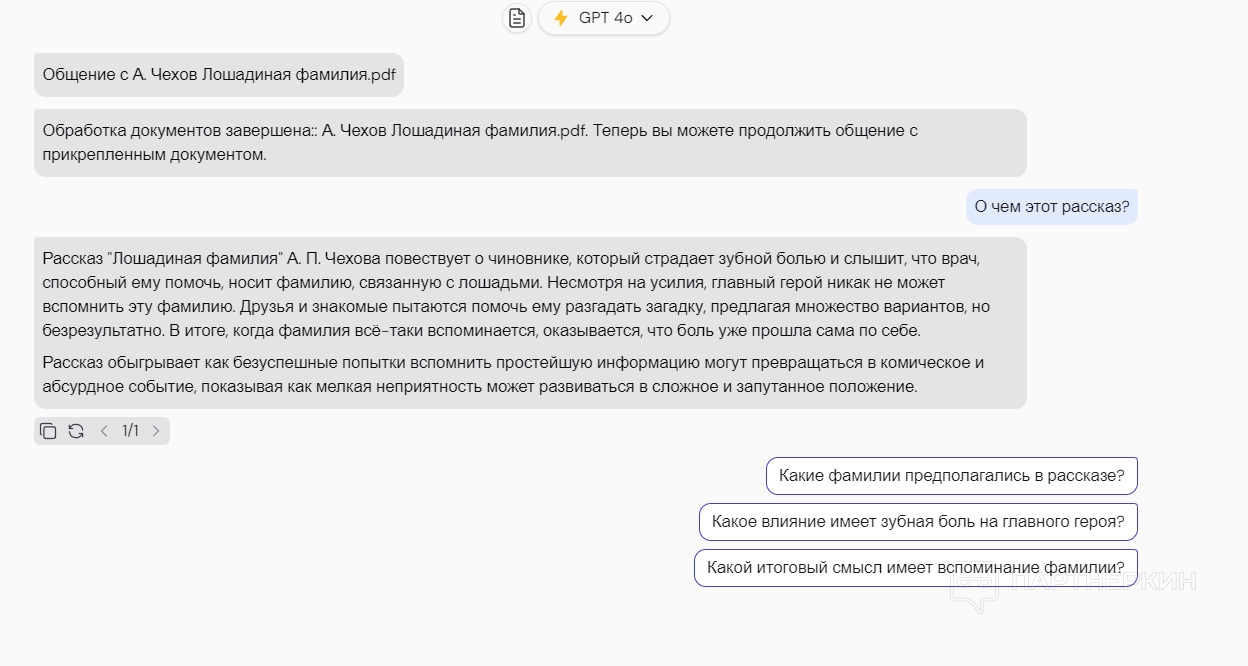Viewport: 1248px width, 666px height.
Task: Click the document icon beside the model selector
Action: (516, 18)
